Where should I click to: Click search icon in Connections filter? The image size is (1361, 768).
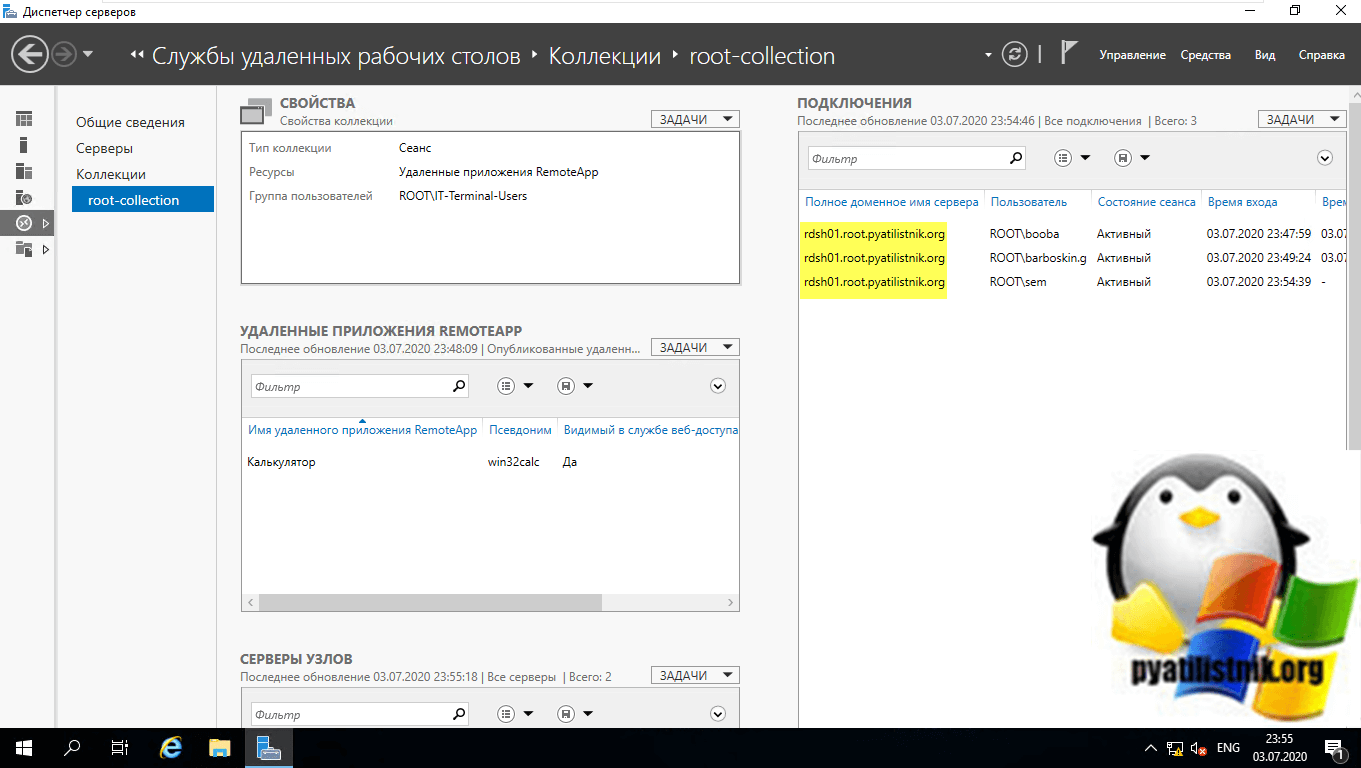point(1016,158)
